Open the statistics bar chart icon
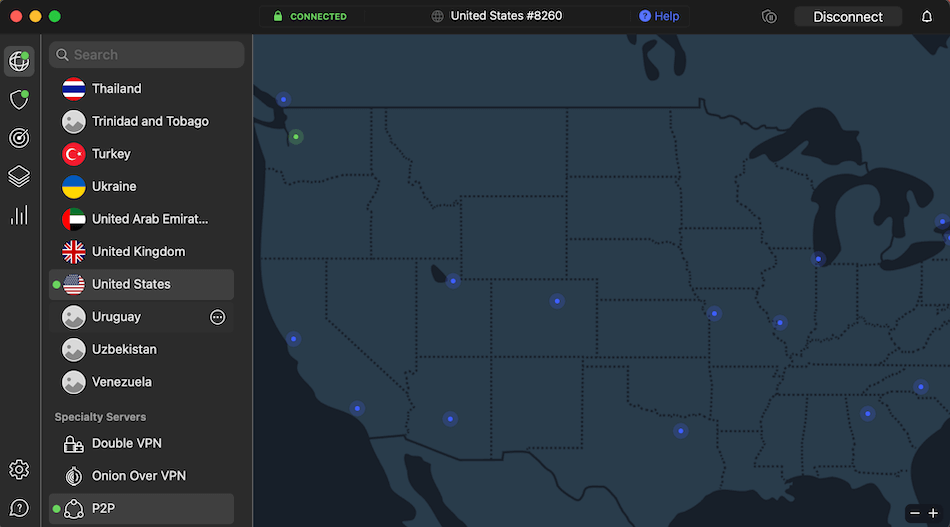 click(x=19, y=215)
